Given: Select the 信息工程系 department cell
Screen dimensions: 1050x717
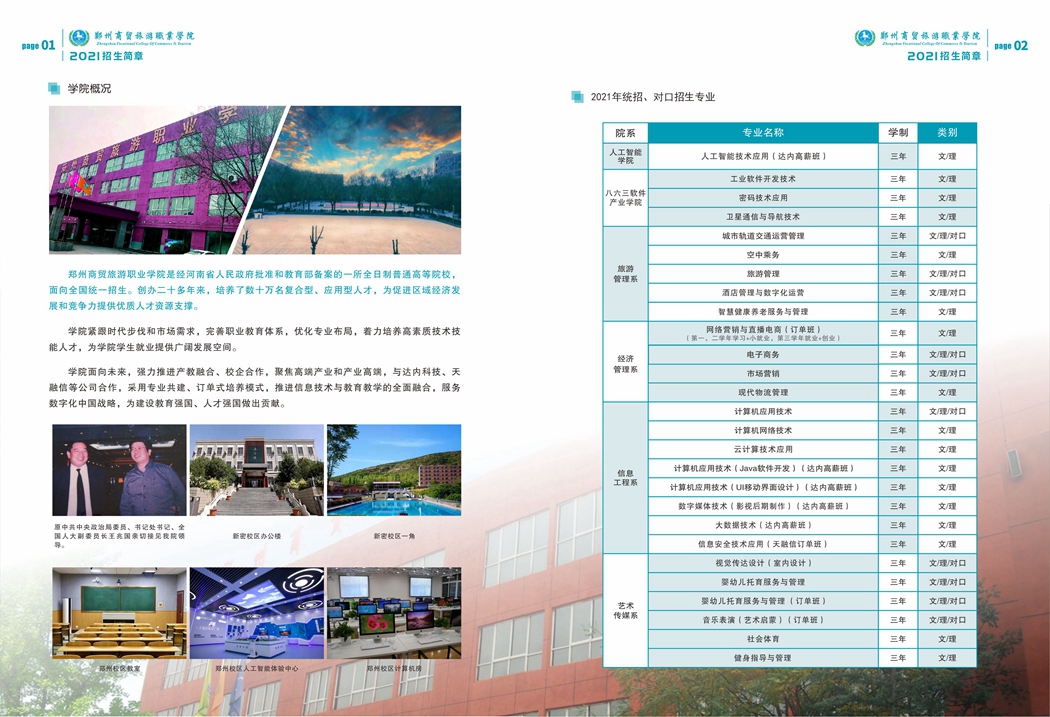Looking at the screenshot, I should pyautogui.click(x=625, y=477).
